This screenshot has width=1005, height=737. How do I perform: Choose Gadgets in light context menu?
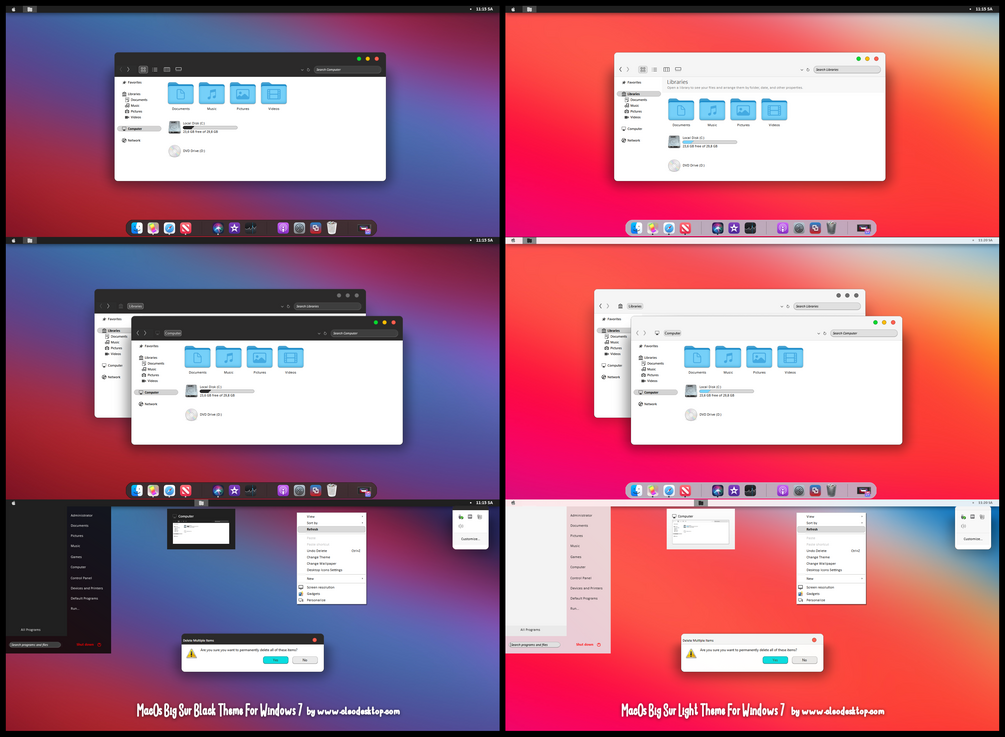tap(831, 593)
